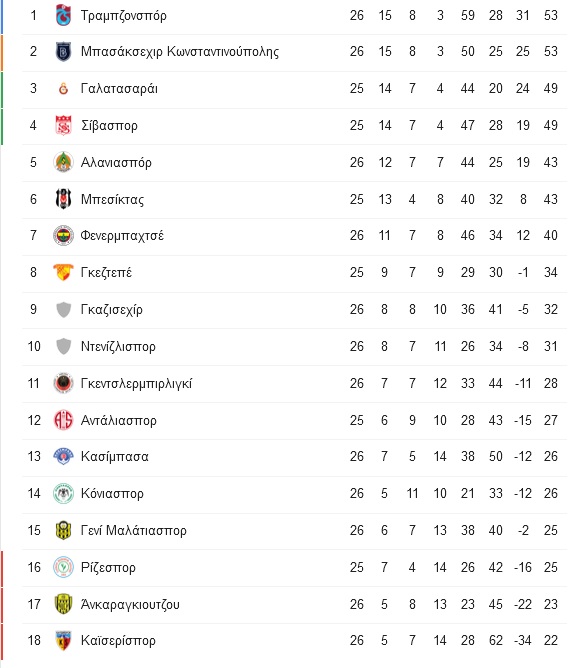Click the Μπεσίκτας eagle logo
The width and height of the screenshot is (569, 668).
click(63, 199)
